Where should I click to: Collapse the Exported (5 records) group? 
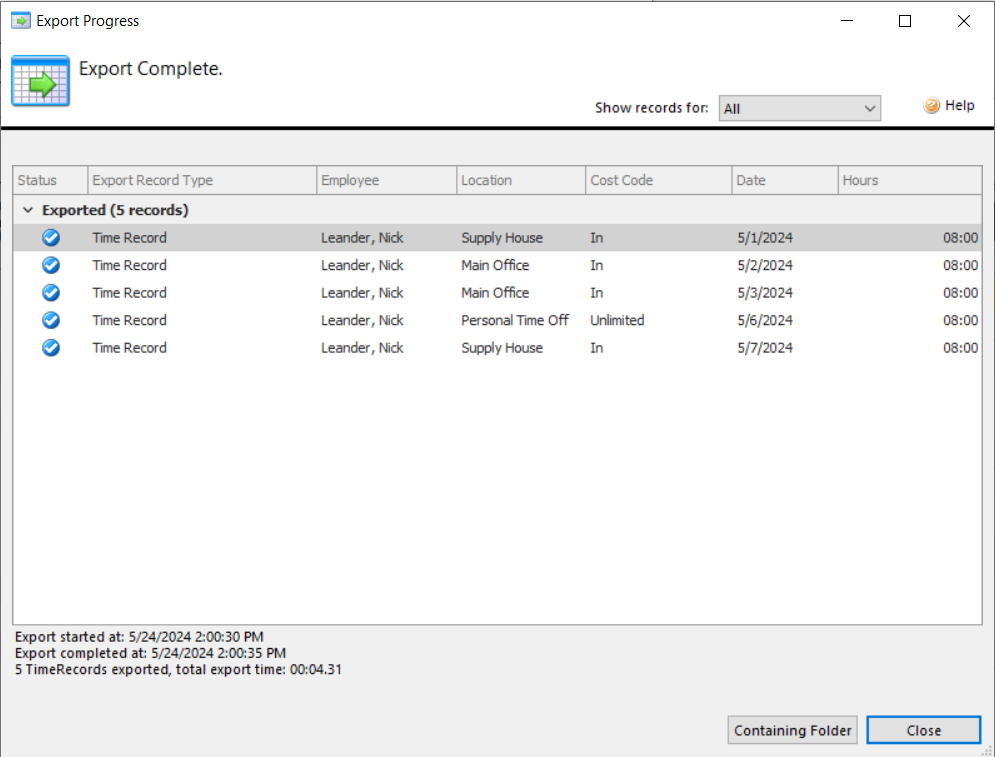tap(28, 211)
